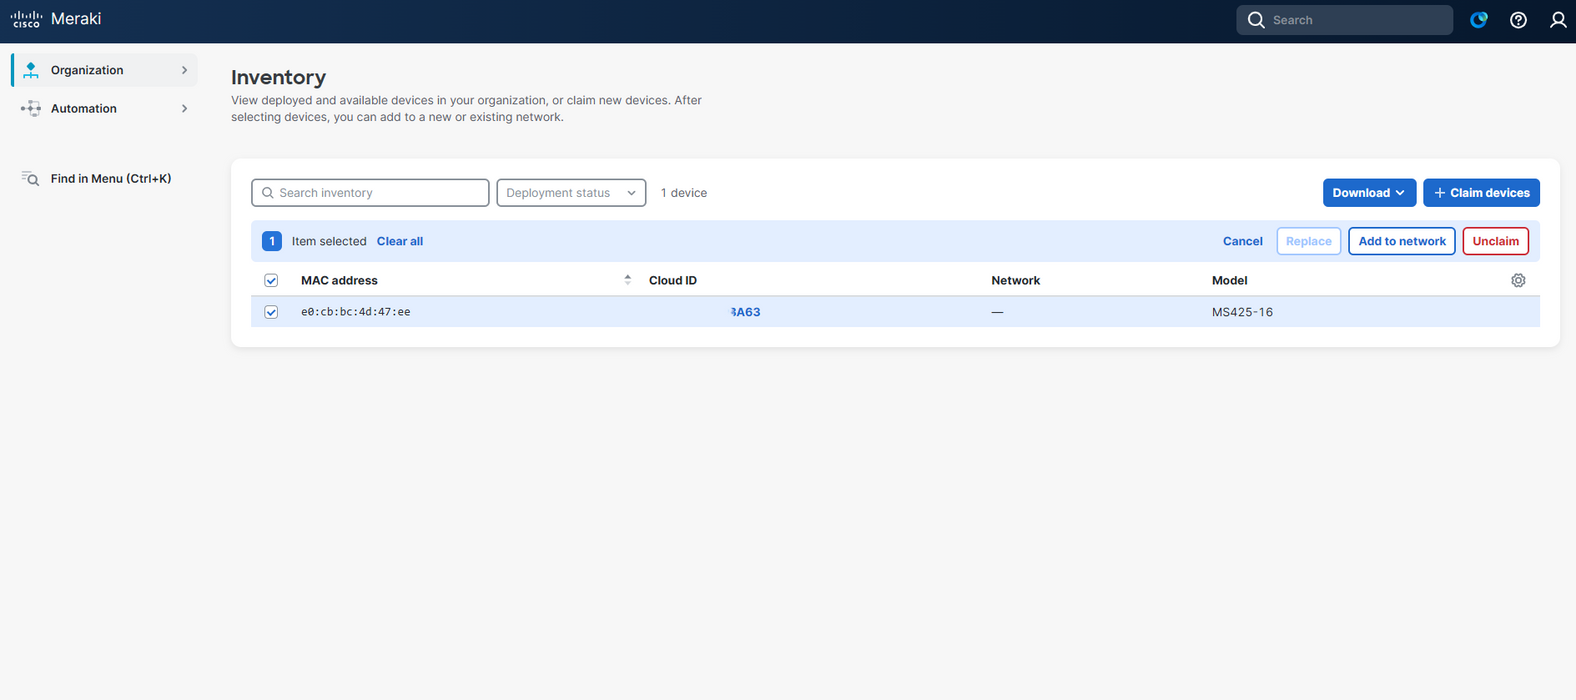The width and height of the screenshot is (1576, 700).
Task: Click the red Unclaim button
Action: 1495,241
